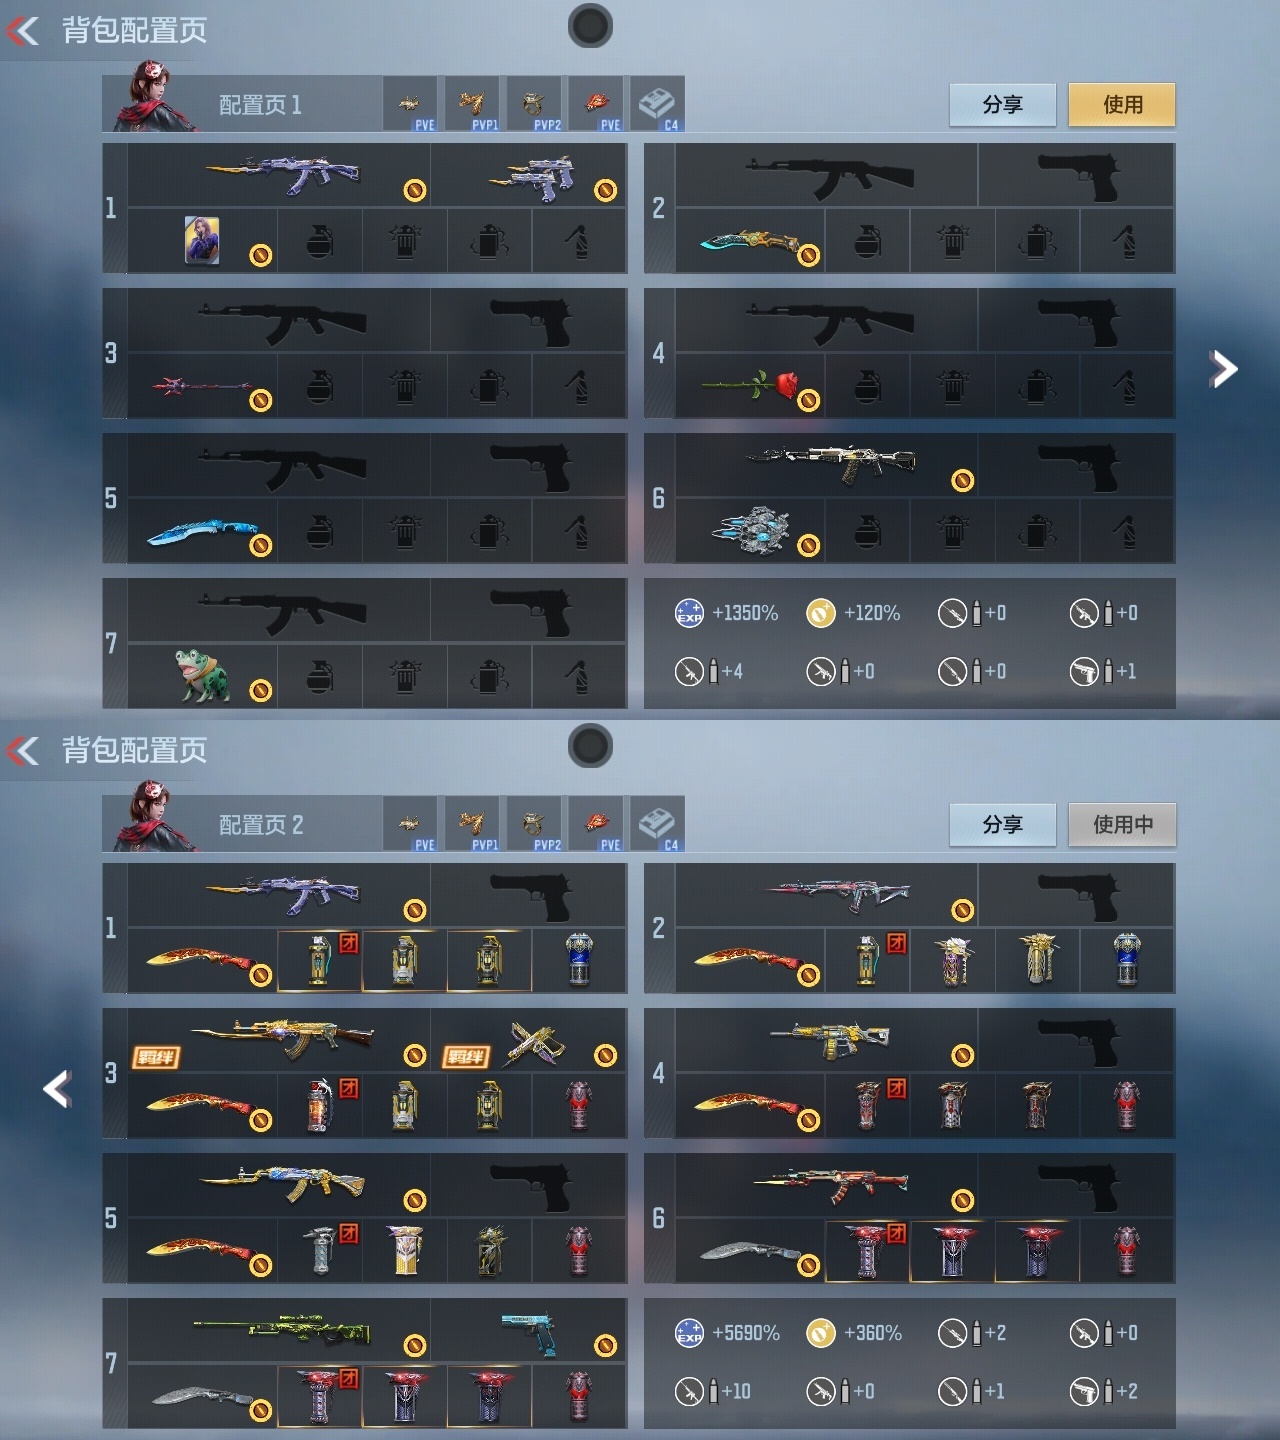
Task: Select golden AK with 羁绊 tag in bag 3
Action: 281,1041
